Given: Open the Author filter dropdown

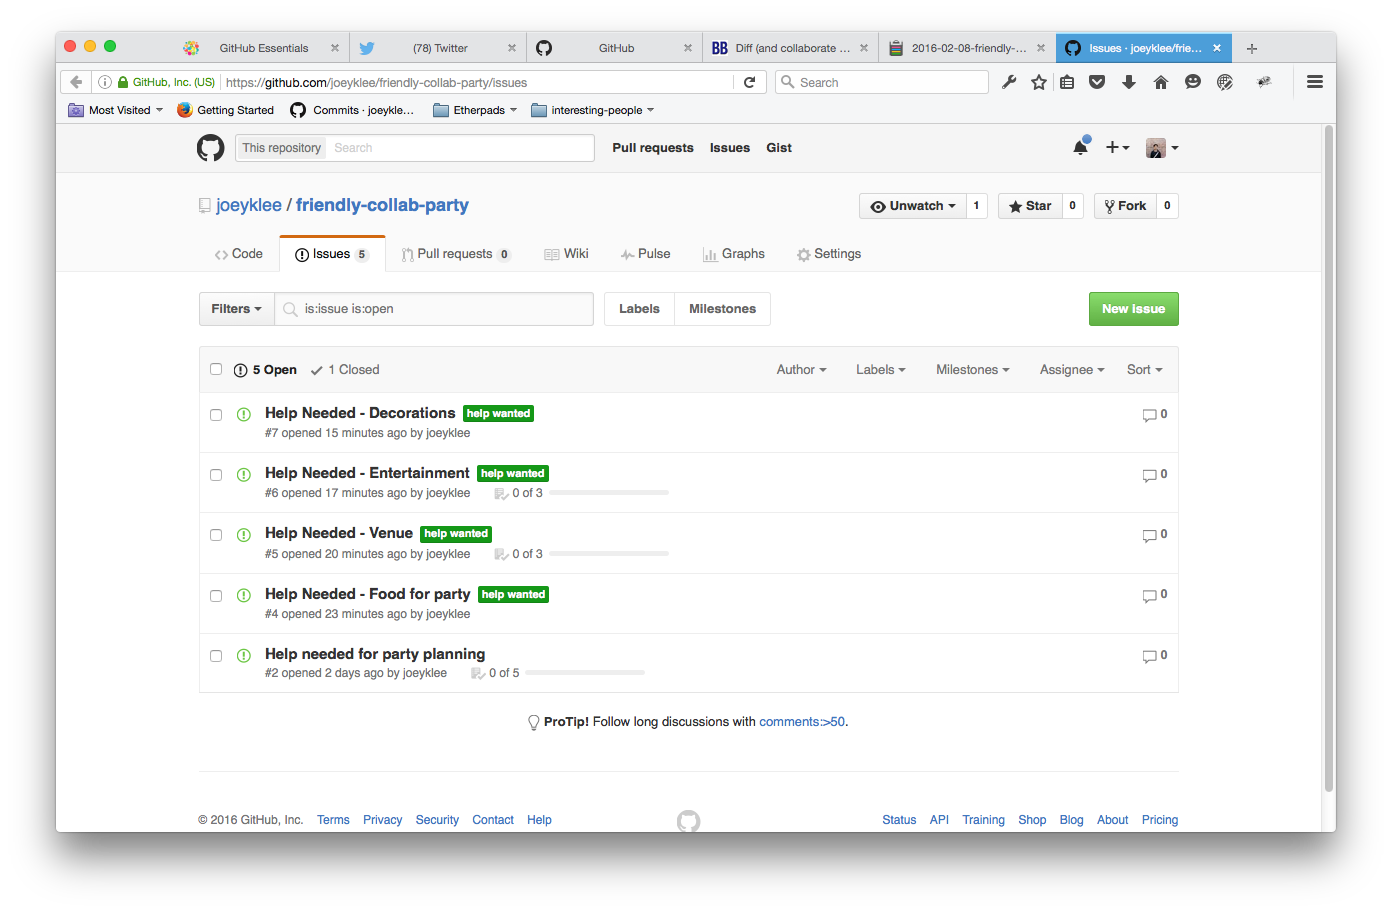Looking at the screenshot, I should click(801, 370).
